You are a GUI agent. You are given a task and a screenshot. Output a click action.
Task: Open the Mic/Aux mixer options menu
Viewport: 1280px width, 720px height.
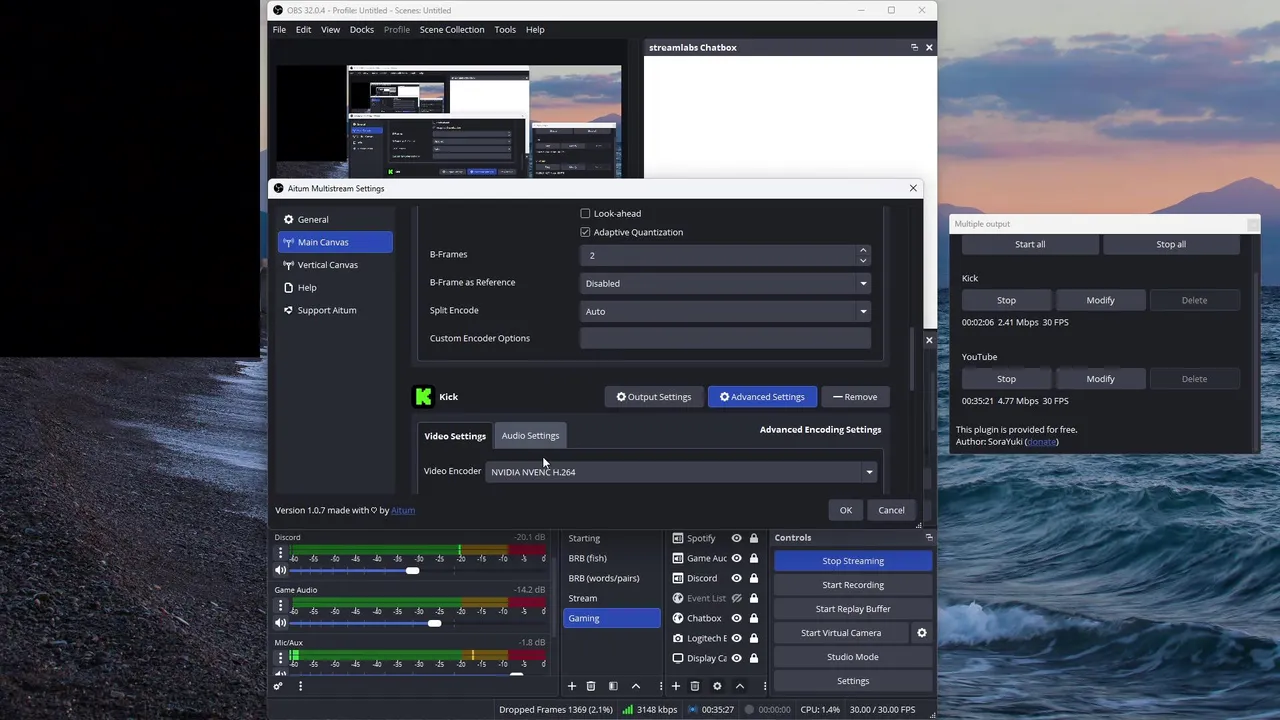pos(280,658)
